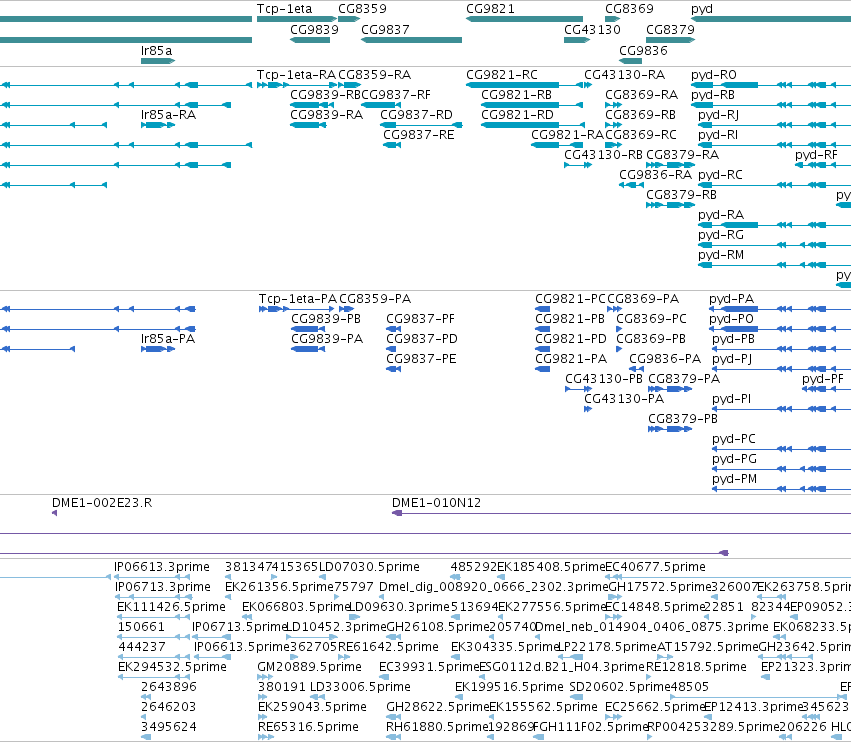The height and width of the screenshot is (742, 851).
Task: Select the Tcp-1eta-PA protein label
Action: [297, 299]
